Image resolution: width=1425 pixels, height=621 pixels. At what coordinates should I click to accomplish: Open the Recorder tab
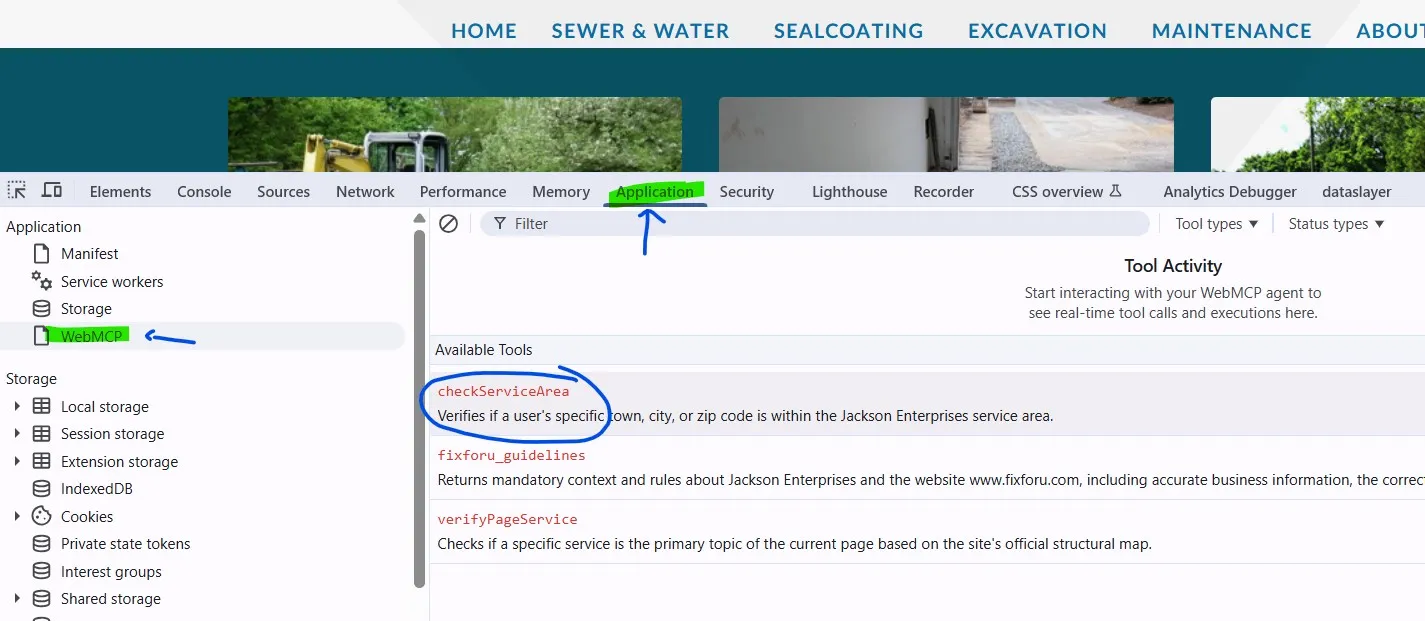(943, 192)
